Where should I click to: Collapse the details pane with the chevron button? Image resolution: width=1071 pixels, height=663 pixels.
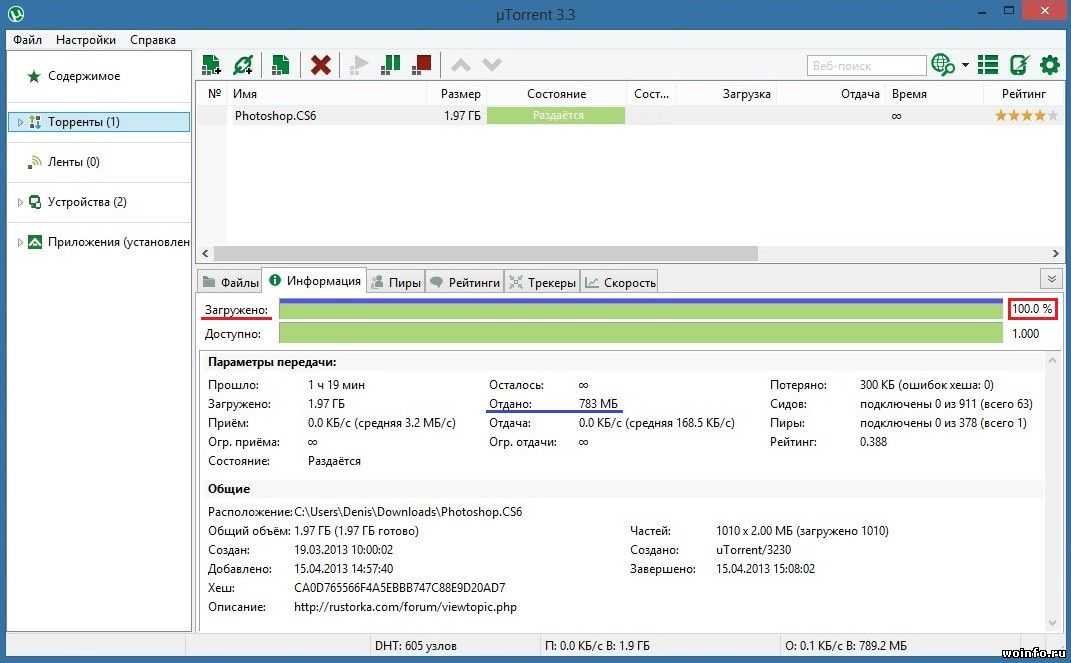tap(1052, 279)
